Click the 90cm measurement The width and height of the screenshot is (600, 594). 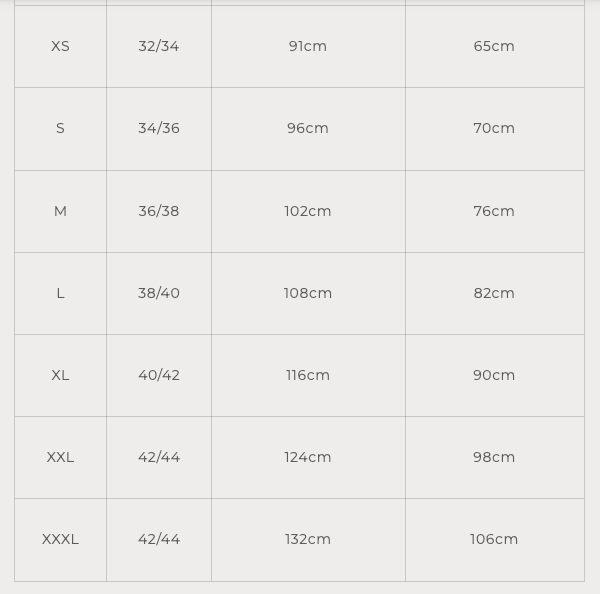pos(494,375)
